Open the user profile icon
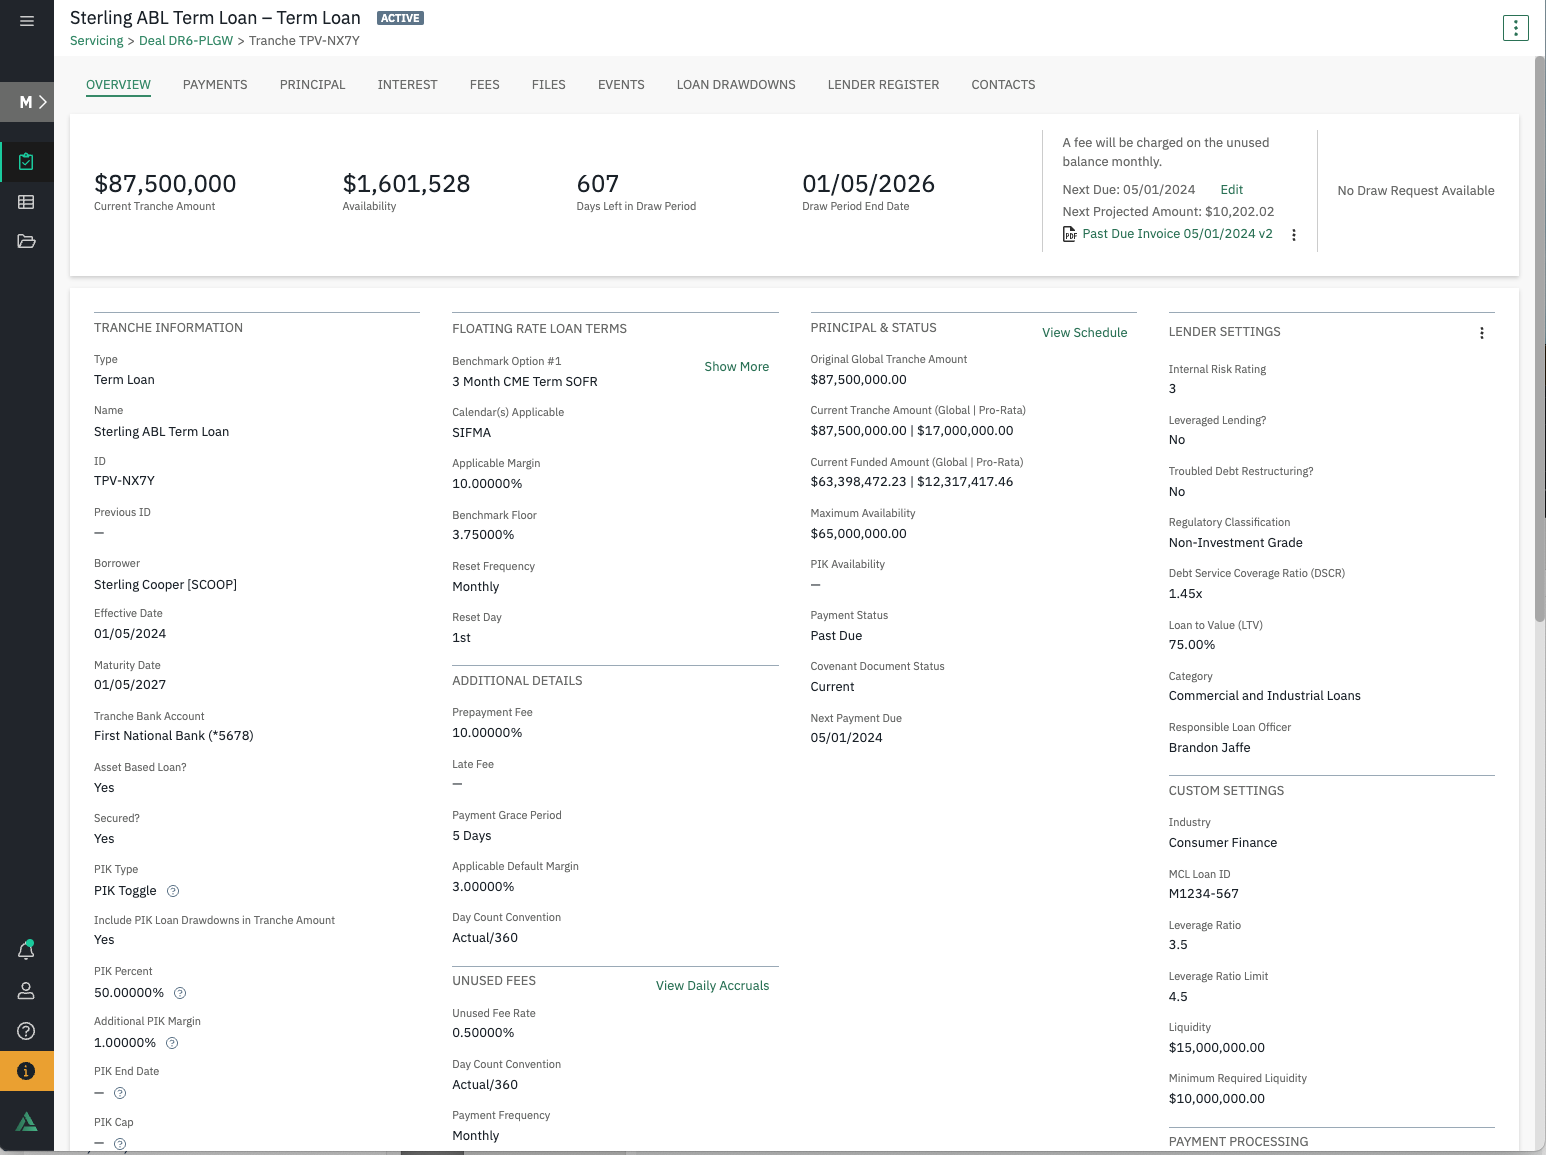Viewport: 1546px width, 1155px height. [26, 991]
